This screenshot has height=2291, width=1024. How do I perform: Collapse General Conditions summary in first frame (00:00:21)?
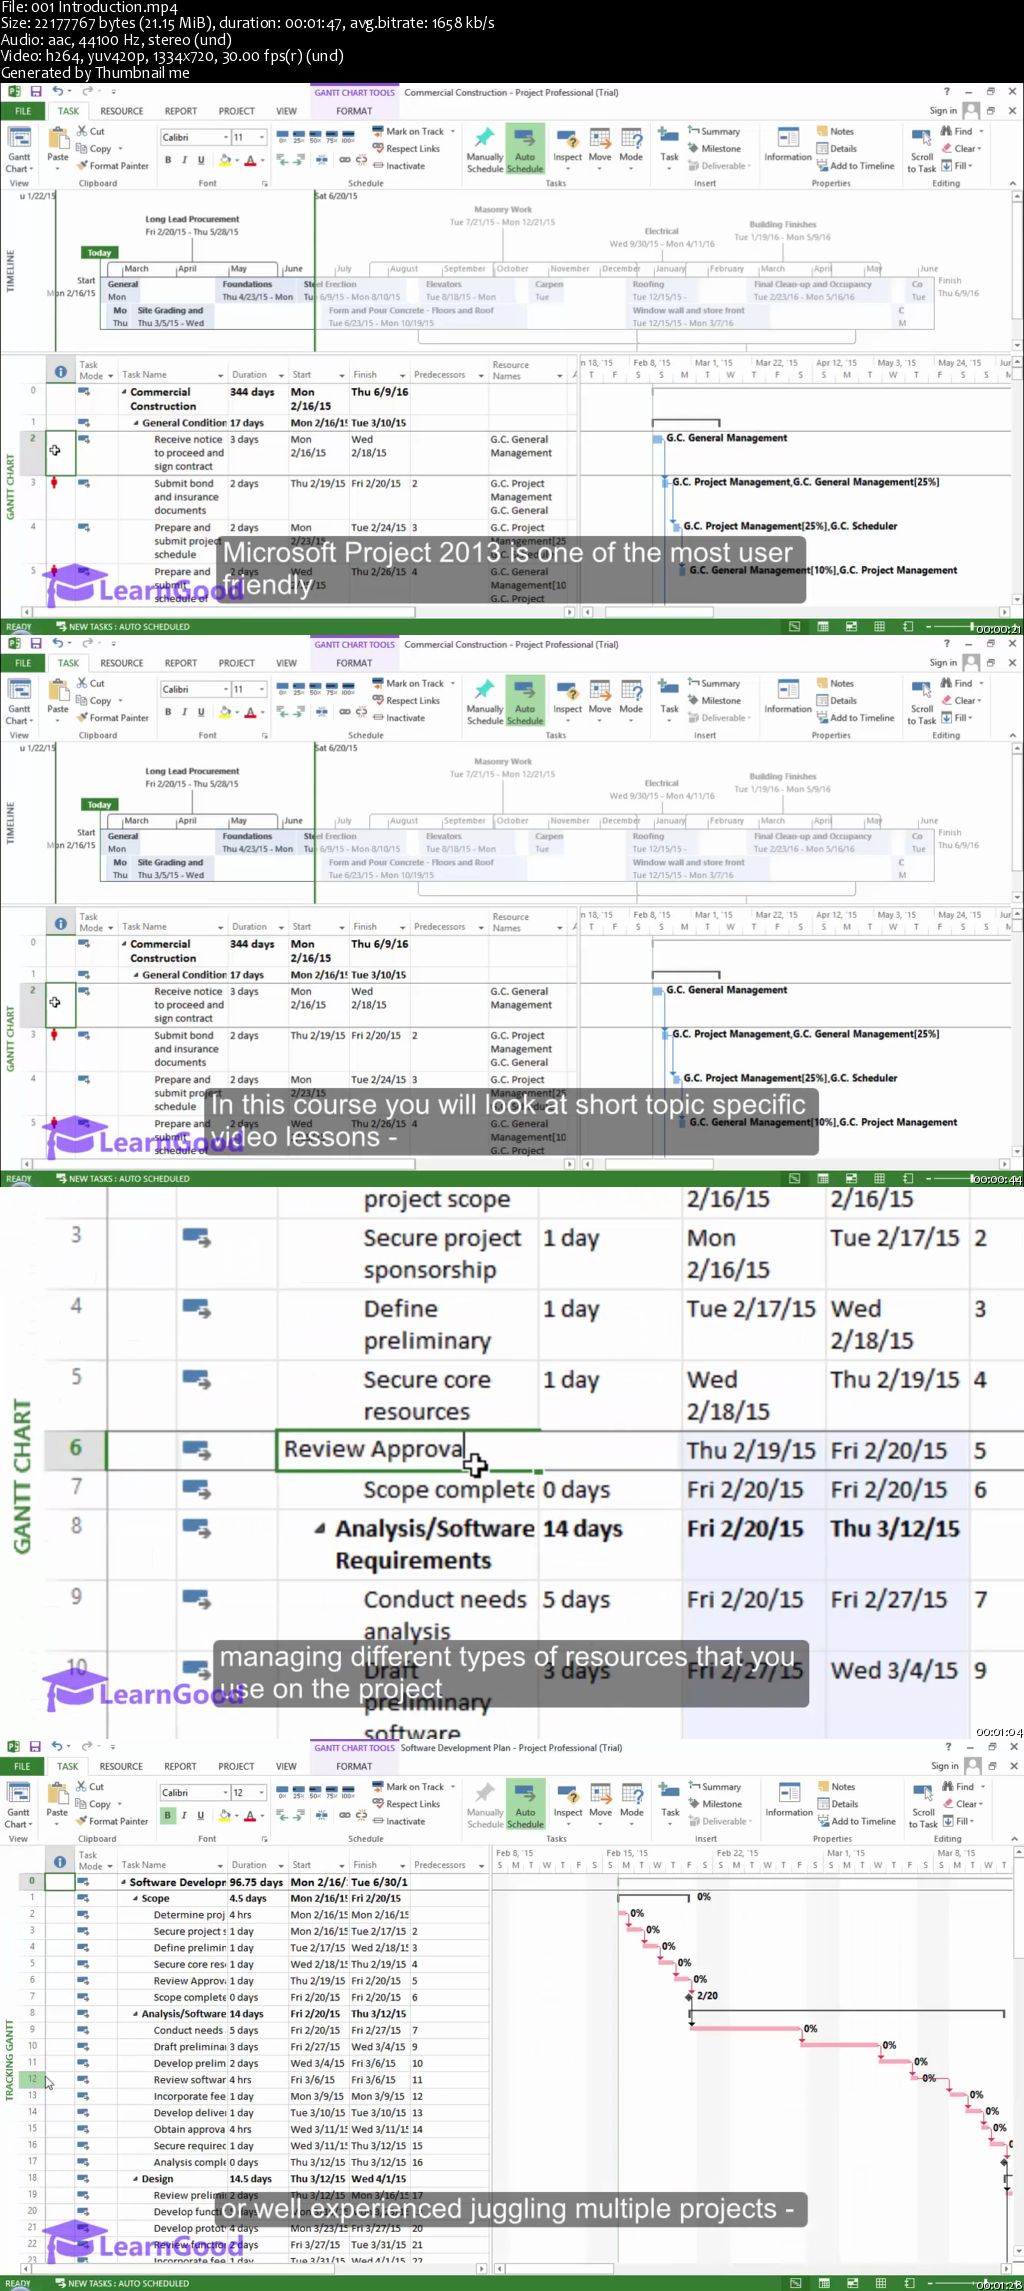coord(137,423)
